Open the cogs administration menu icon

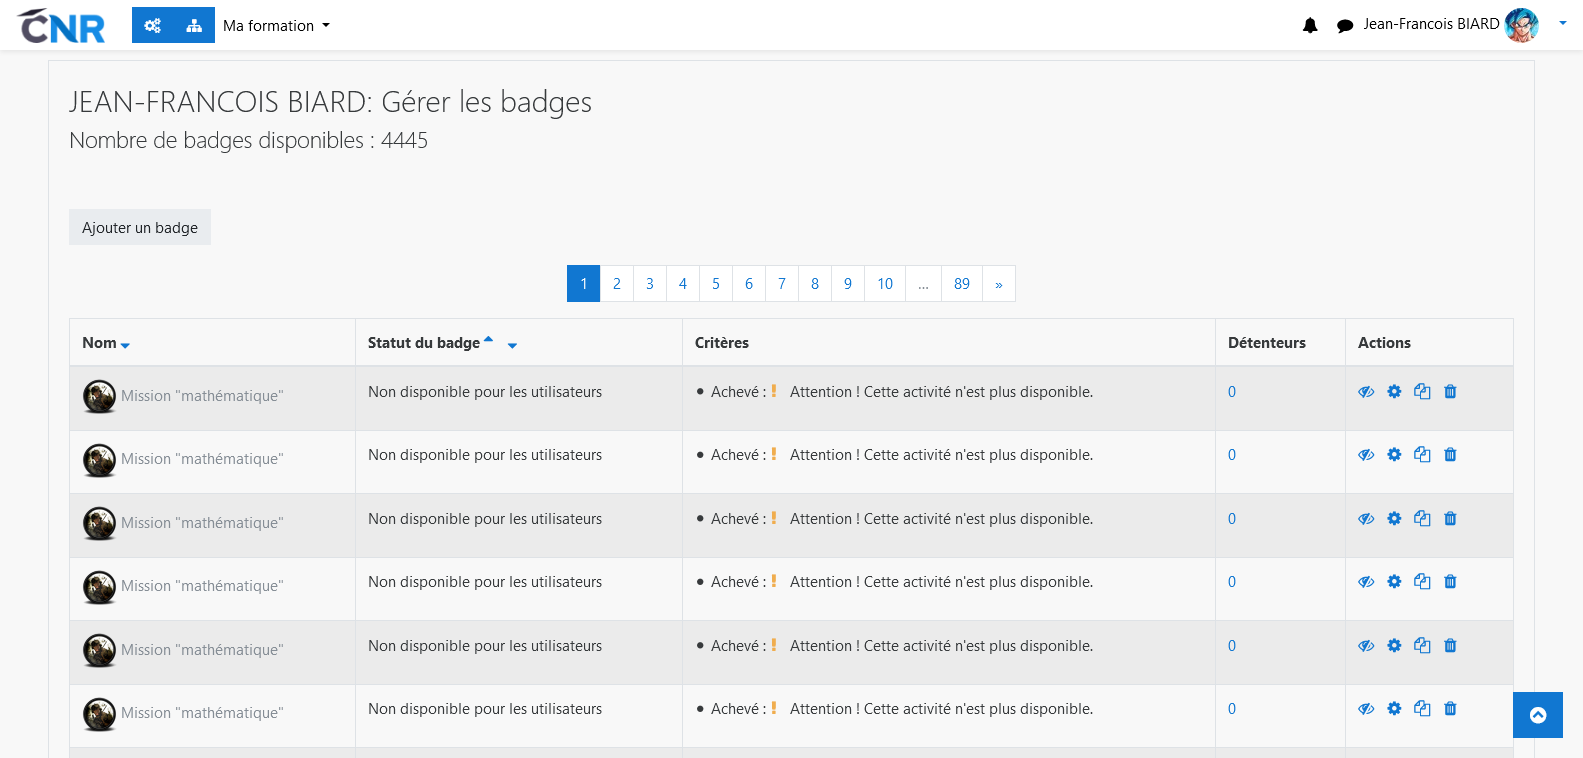[152, 25]
